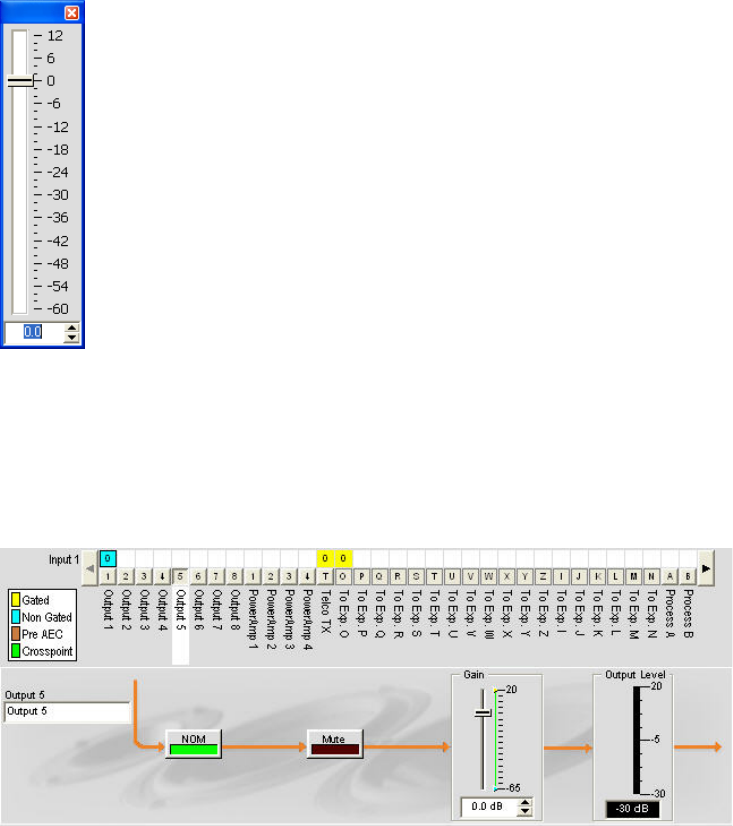Select the To Exp. R column button
The height and width of the screenshot is (826, 733).
(398, 576)
